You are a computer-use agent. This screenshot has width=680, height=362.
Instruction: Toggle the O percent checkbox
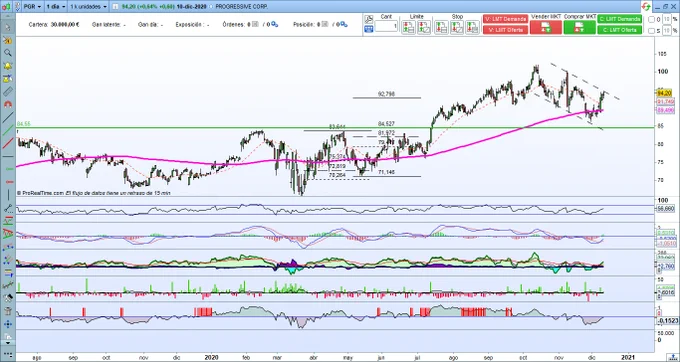click(651, 20)
